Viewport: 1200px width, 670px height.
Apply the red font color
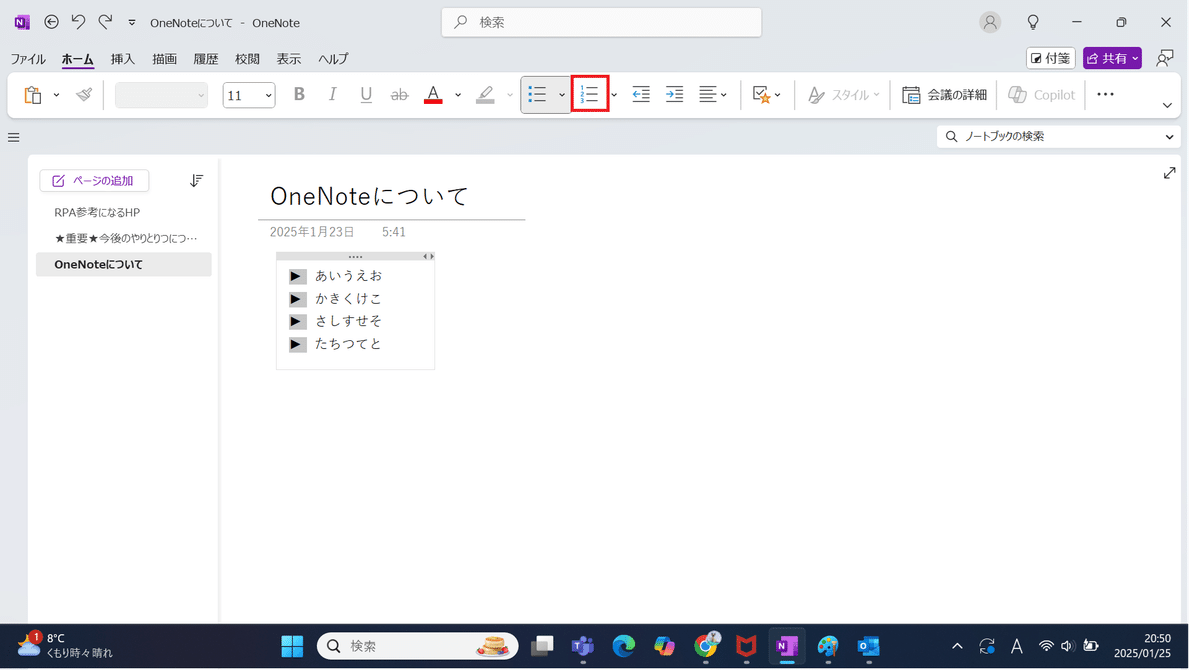433,94
